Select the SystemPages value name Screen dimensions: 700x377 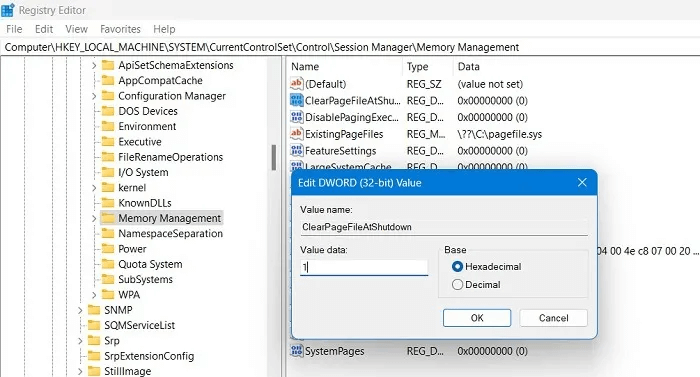(x=334, y=351)
